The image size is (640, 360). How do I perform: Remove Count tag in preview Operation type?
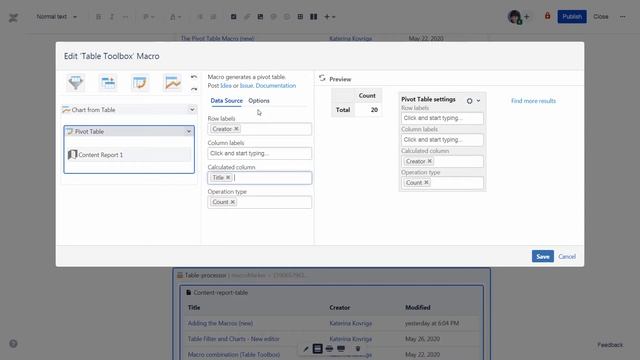click(426, 182)
